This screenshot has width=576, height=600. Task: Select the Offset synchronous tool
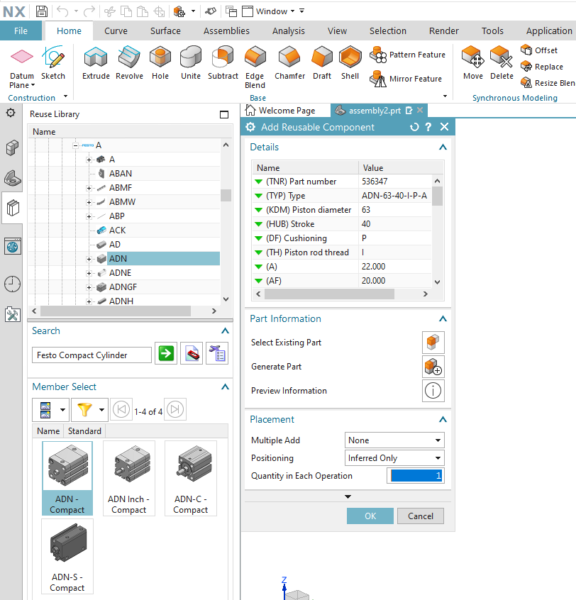point(538,50)
